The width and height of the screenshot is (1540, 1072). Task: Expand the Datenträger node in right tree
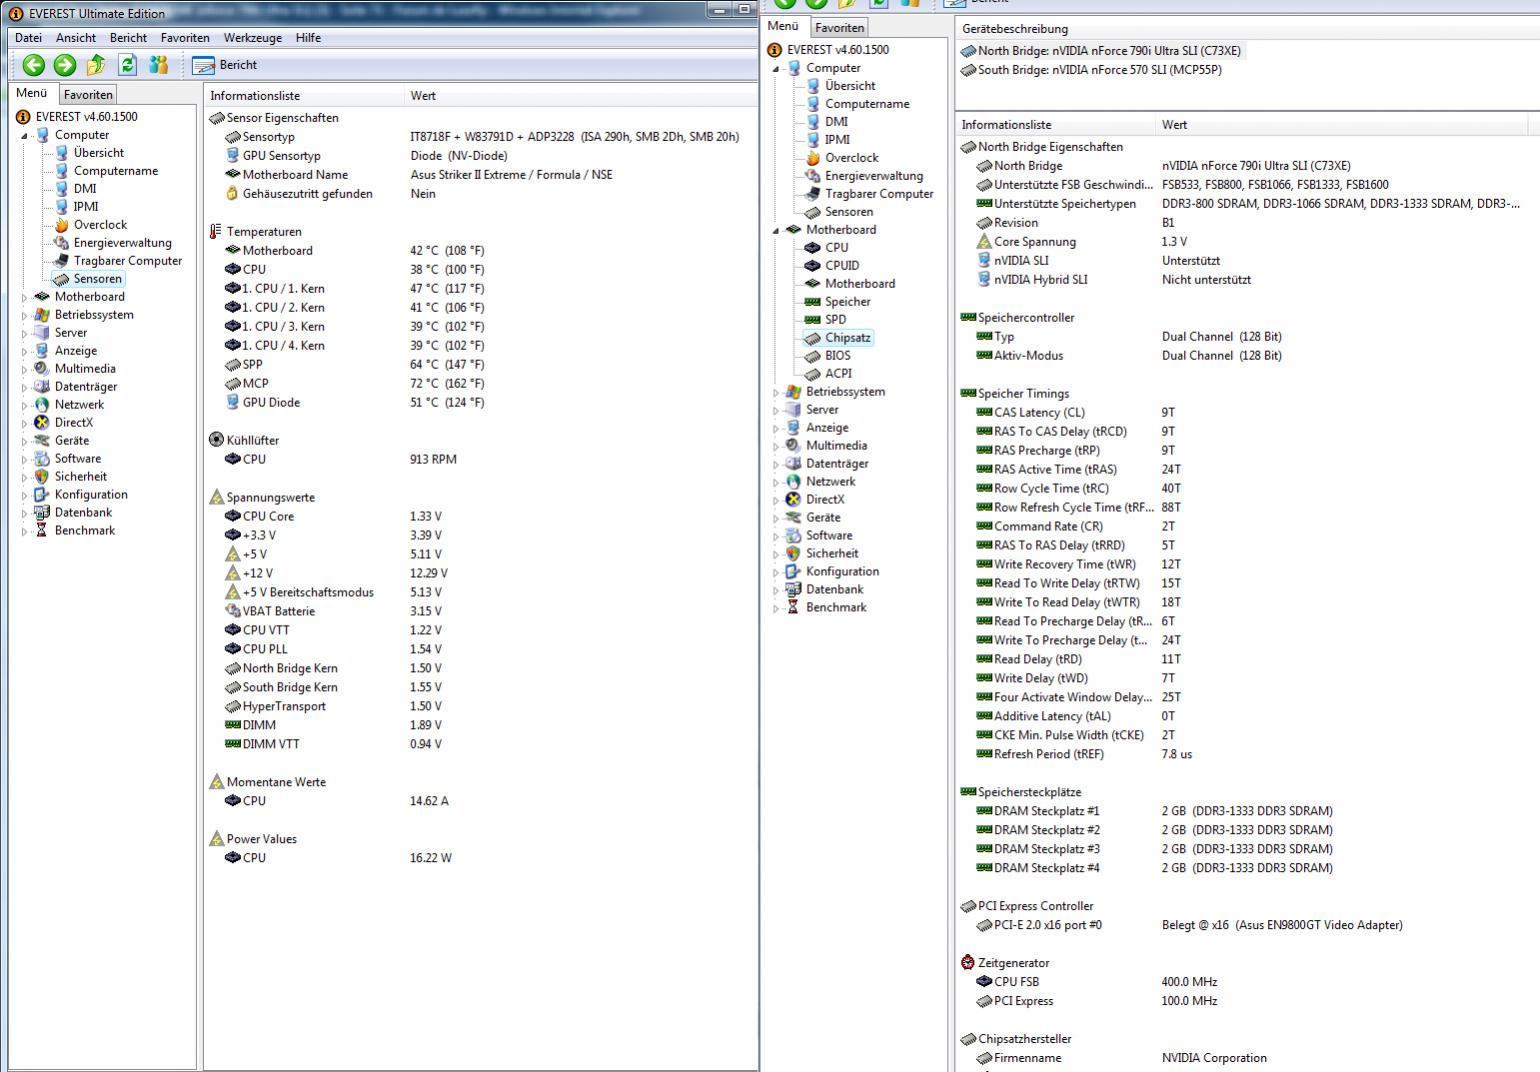pos(776,464)
